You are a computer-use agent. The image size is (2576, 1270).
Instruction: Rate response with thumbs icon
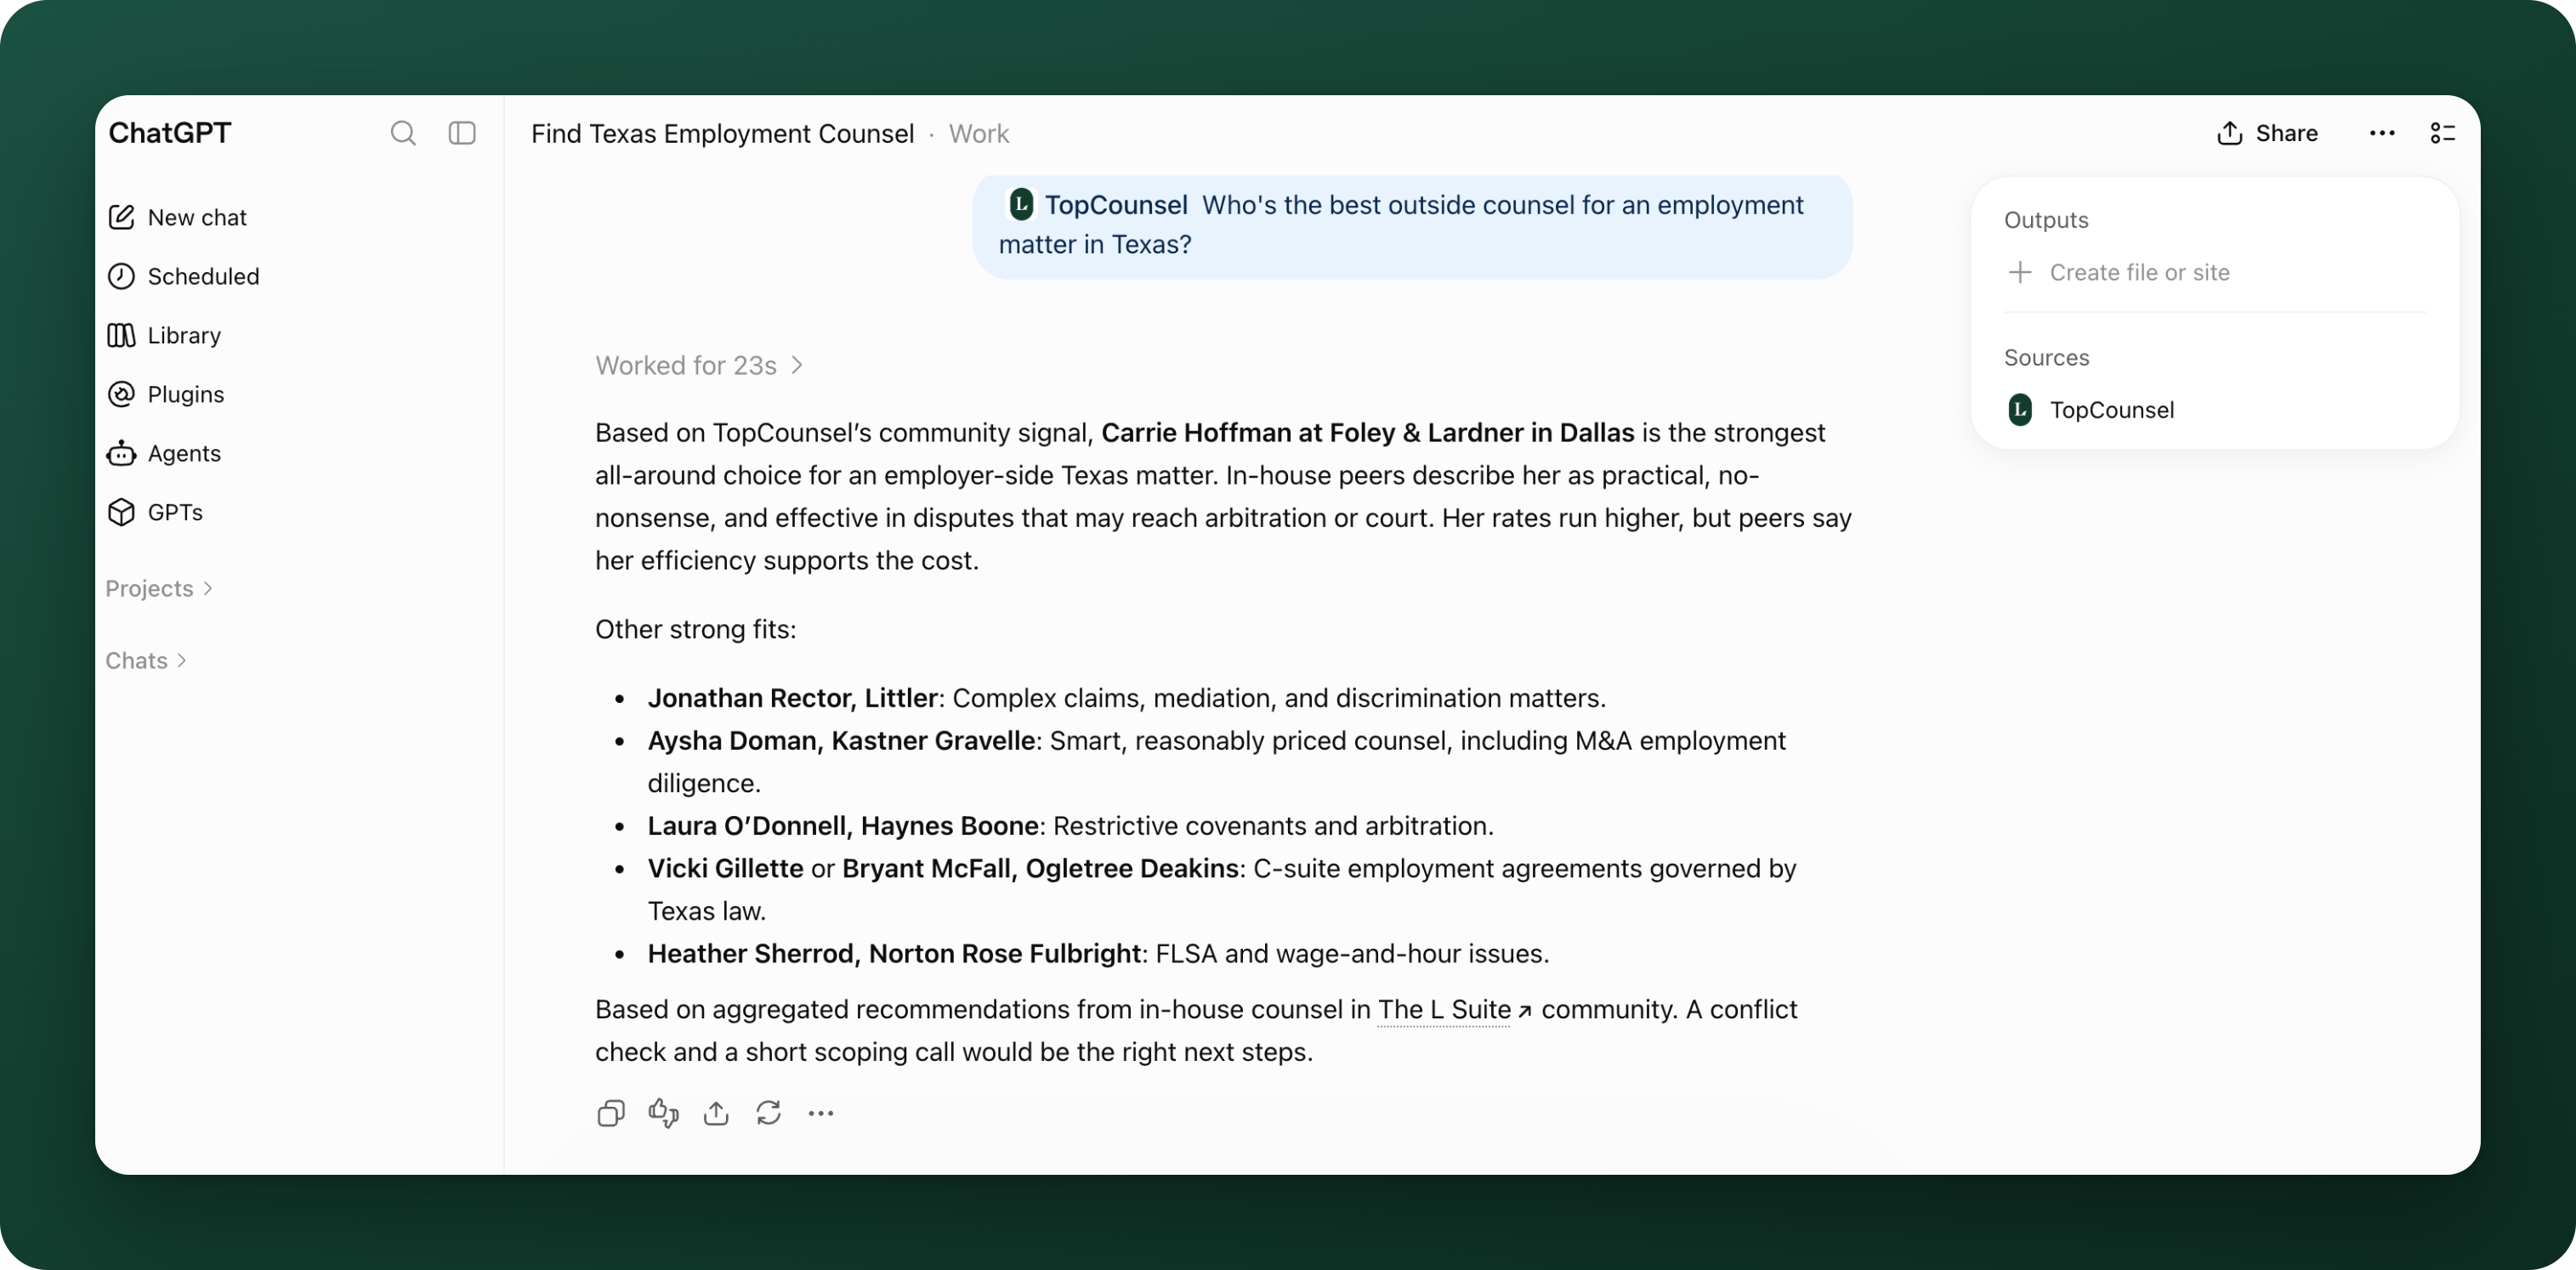[663, 1113]
